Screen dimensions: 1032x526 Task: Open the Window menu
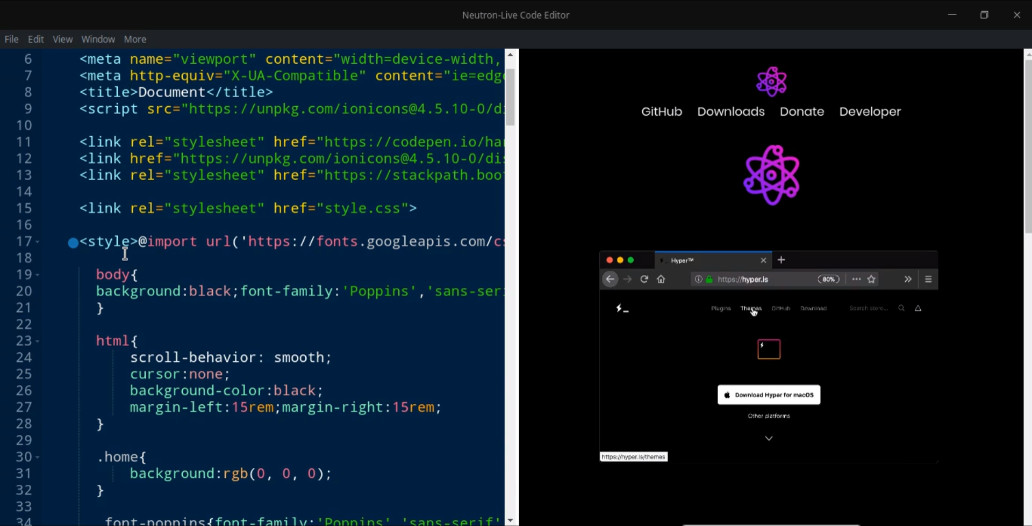point(98,39)
